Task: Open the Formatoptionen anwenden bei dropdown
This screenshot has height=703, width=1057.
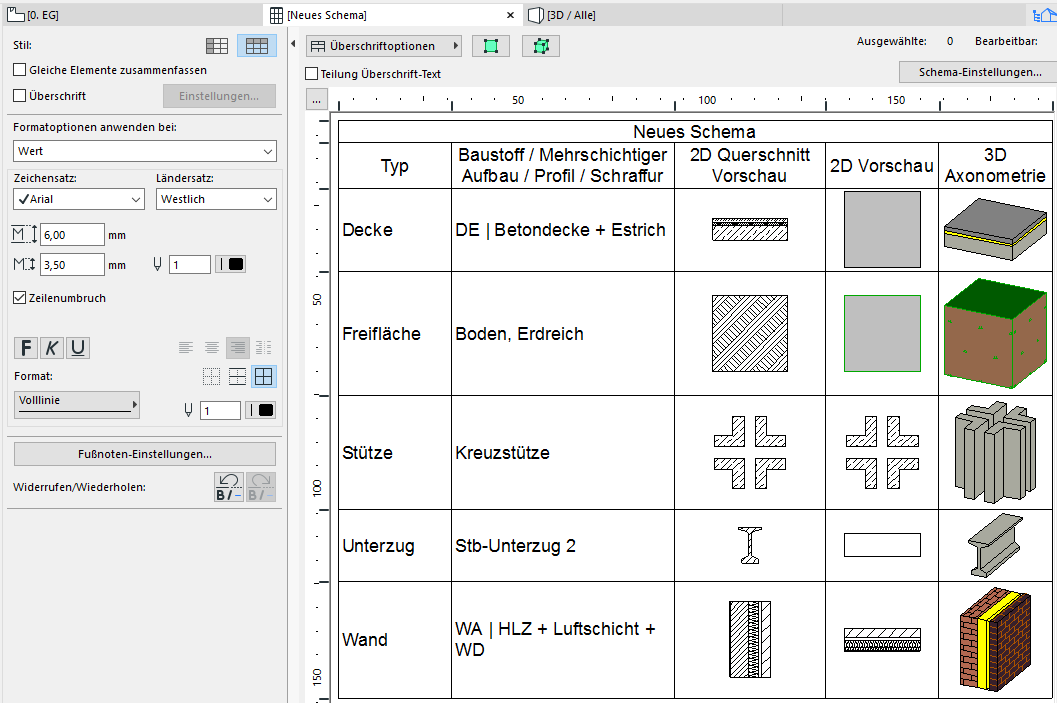Action: 144,149
